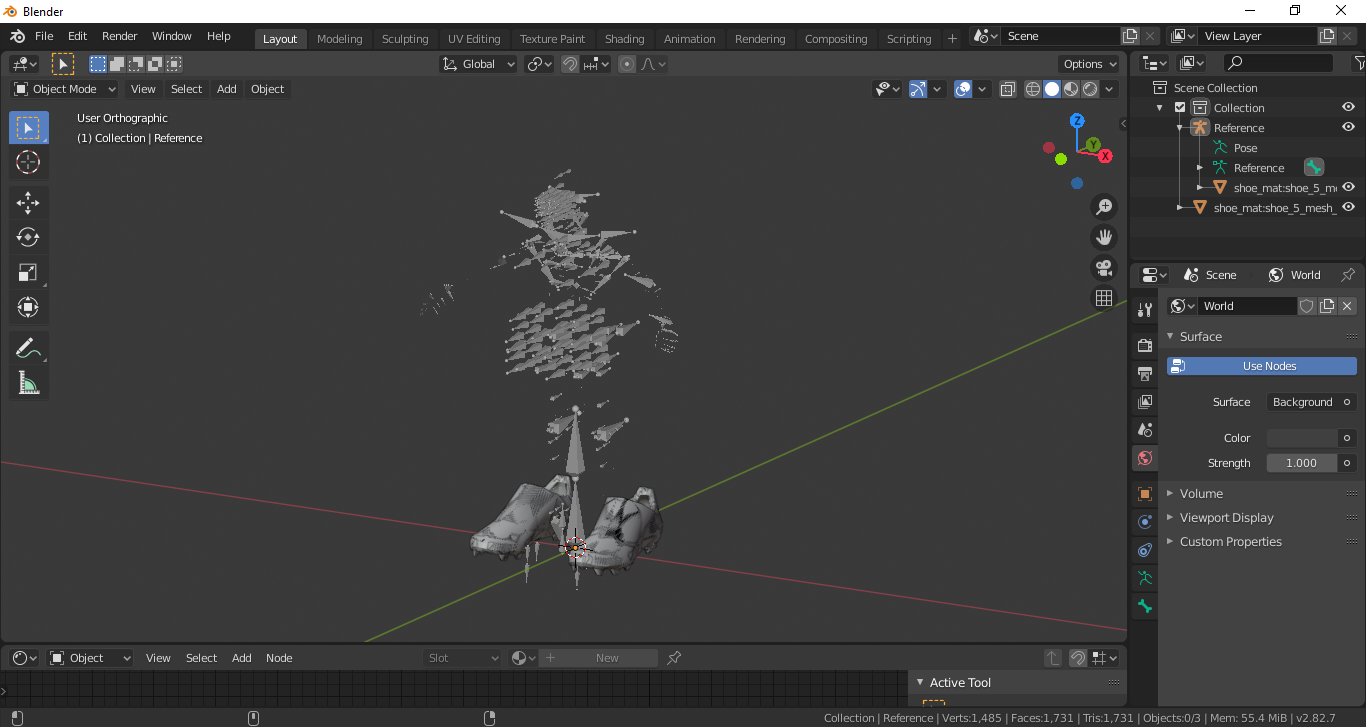Viewport: 1366px width, 727px height.
Task: Open the Add menu in 3D viewport
Action: (x=227, y=89)
